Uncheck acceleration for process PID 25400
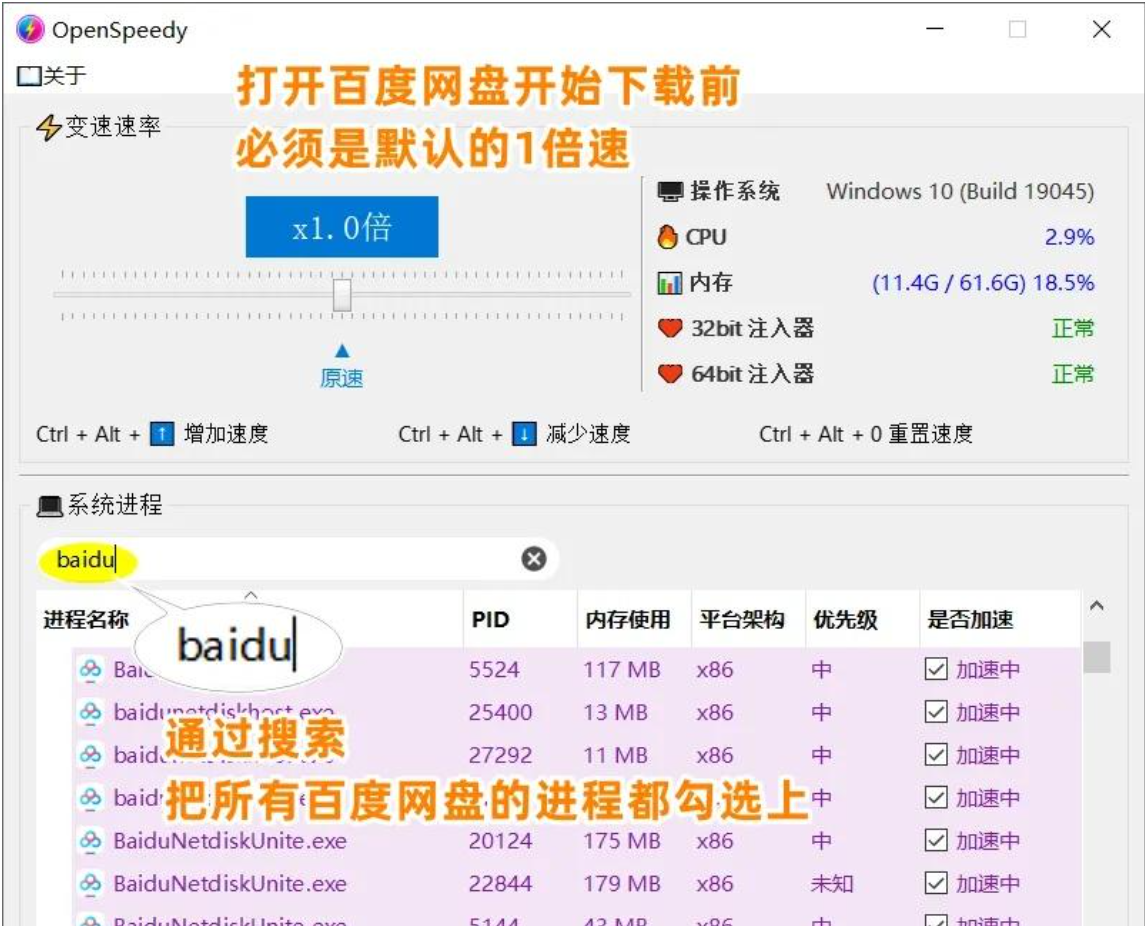Image resolution: width=1145 pixels, height=926 pixels. tap(935, 711)
